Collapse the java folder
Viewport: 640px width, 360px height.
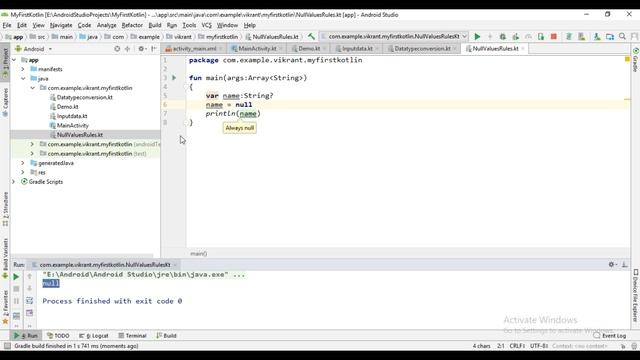click(x=23, y=79)
